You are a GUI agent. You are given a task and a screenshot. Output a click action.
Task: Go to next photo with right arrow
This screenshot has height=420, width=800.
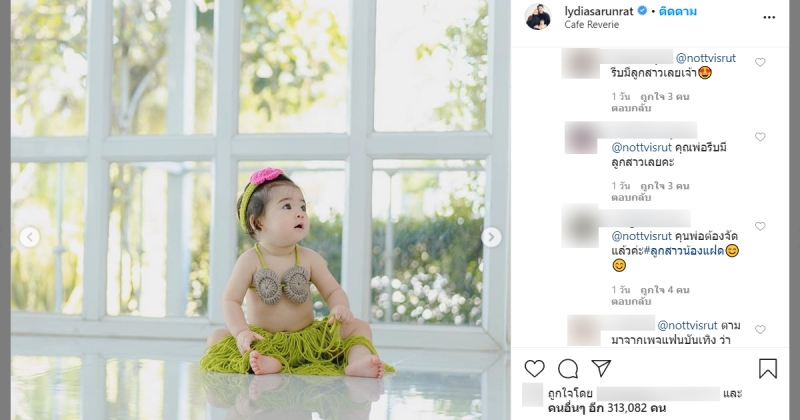pyautogui.click(x=491, y=237)
